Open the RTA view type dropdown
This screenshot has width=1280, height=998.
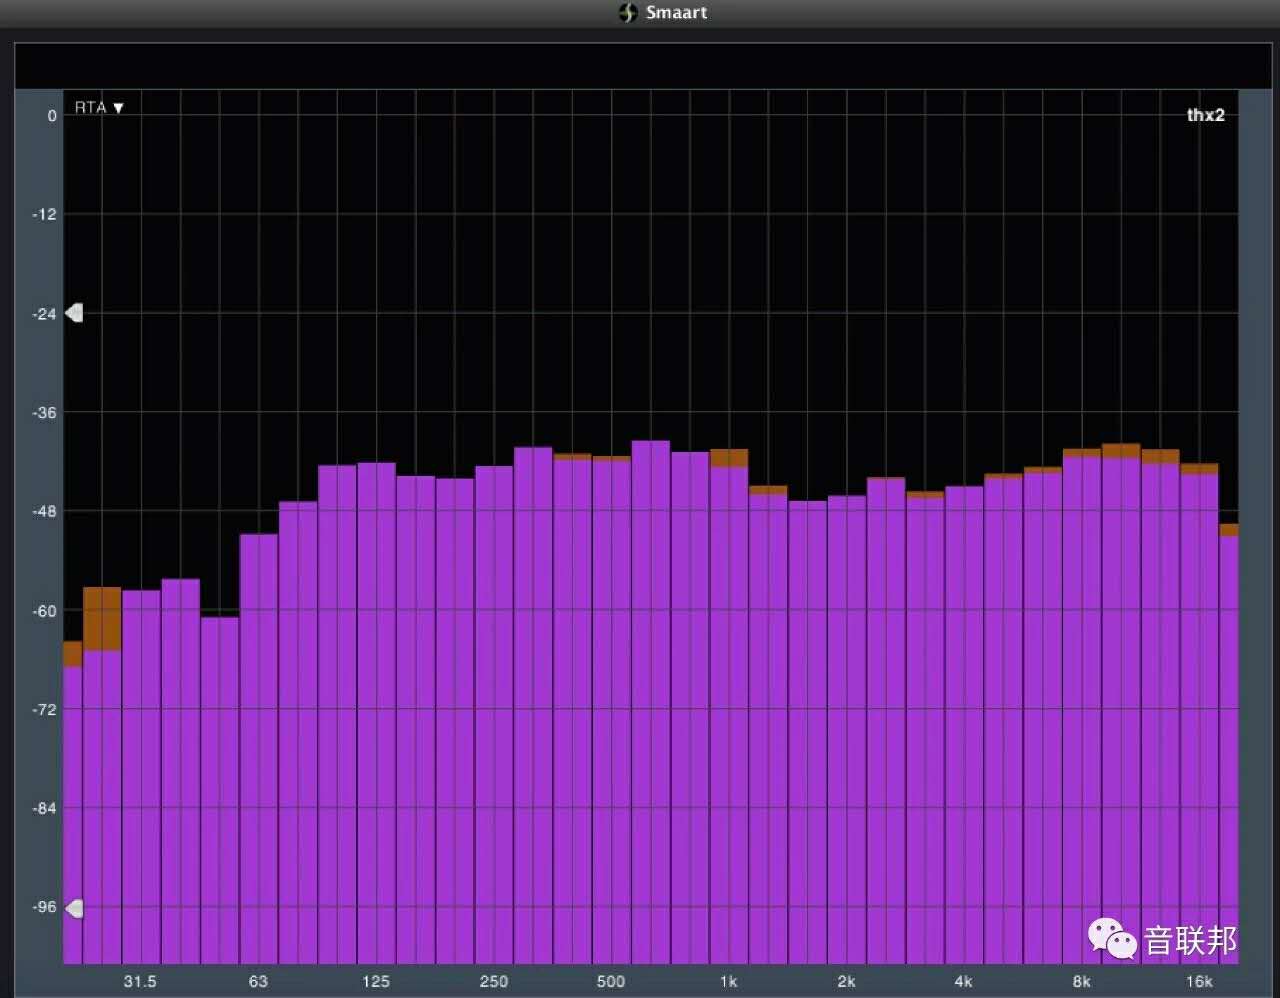pyautogui.click(x=91, y=108)
